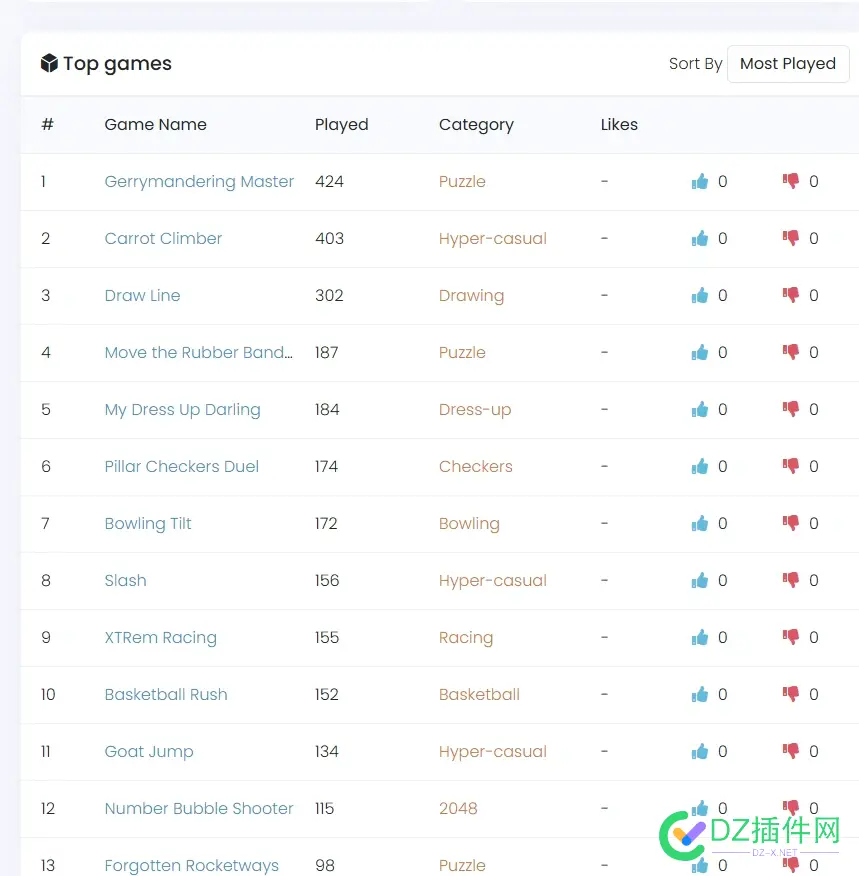Thumbs down the Goat Jump game

(x=790, y=751)
